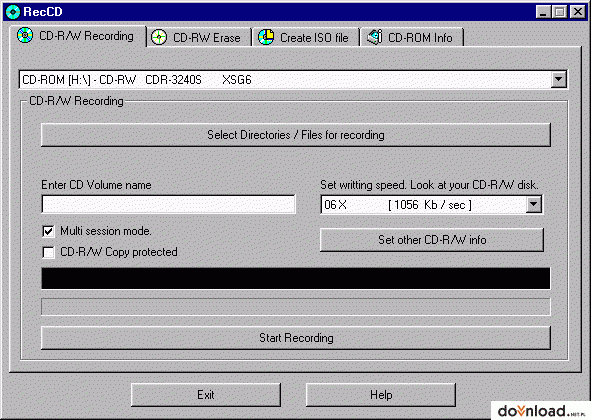Click the CD-RW Erase tab disc icon
591x420 pixels.
(159, 37)
